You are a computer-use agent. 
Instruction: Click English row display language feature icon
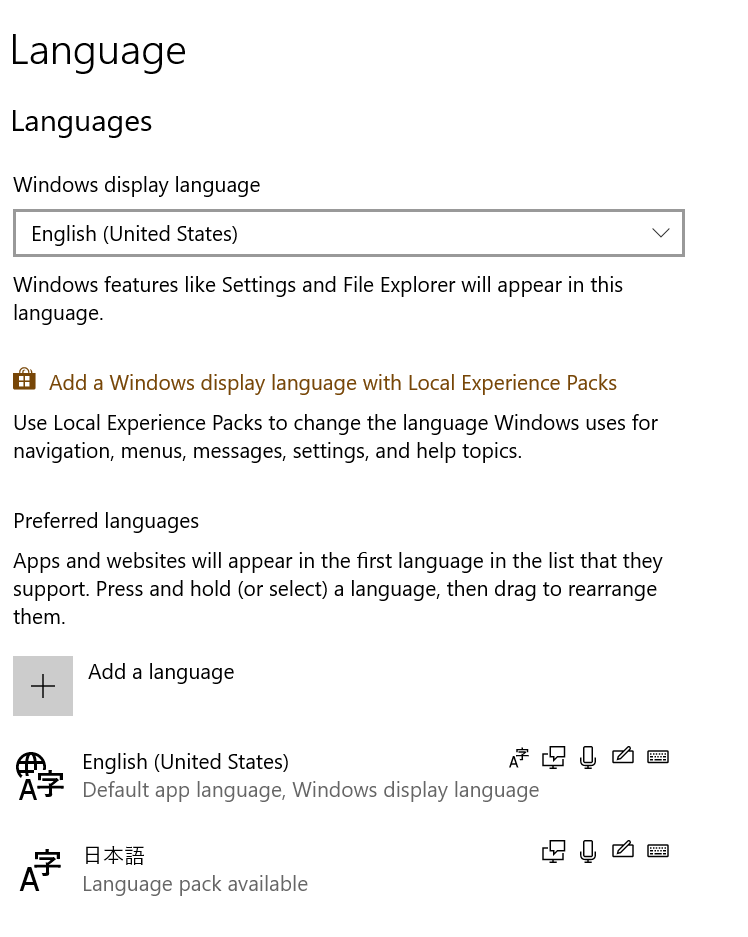click(x=519, y=758)
